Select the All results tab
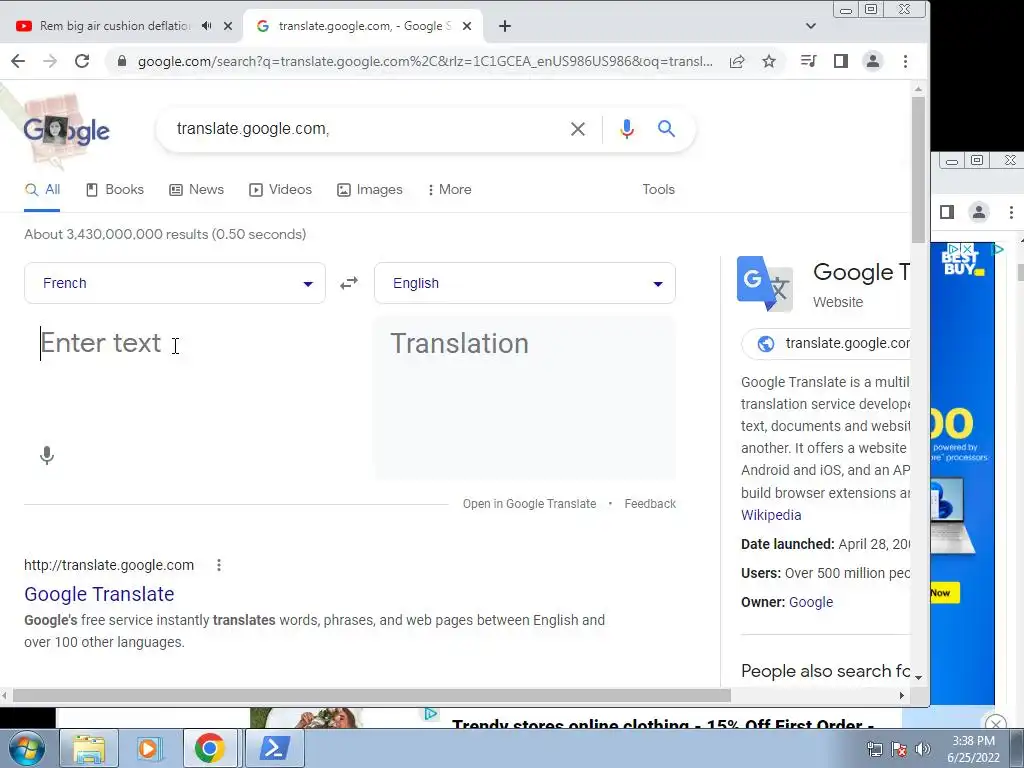1024x768 pixels. pyautogui.click(x=42, y=189)
